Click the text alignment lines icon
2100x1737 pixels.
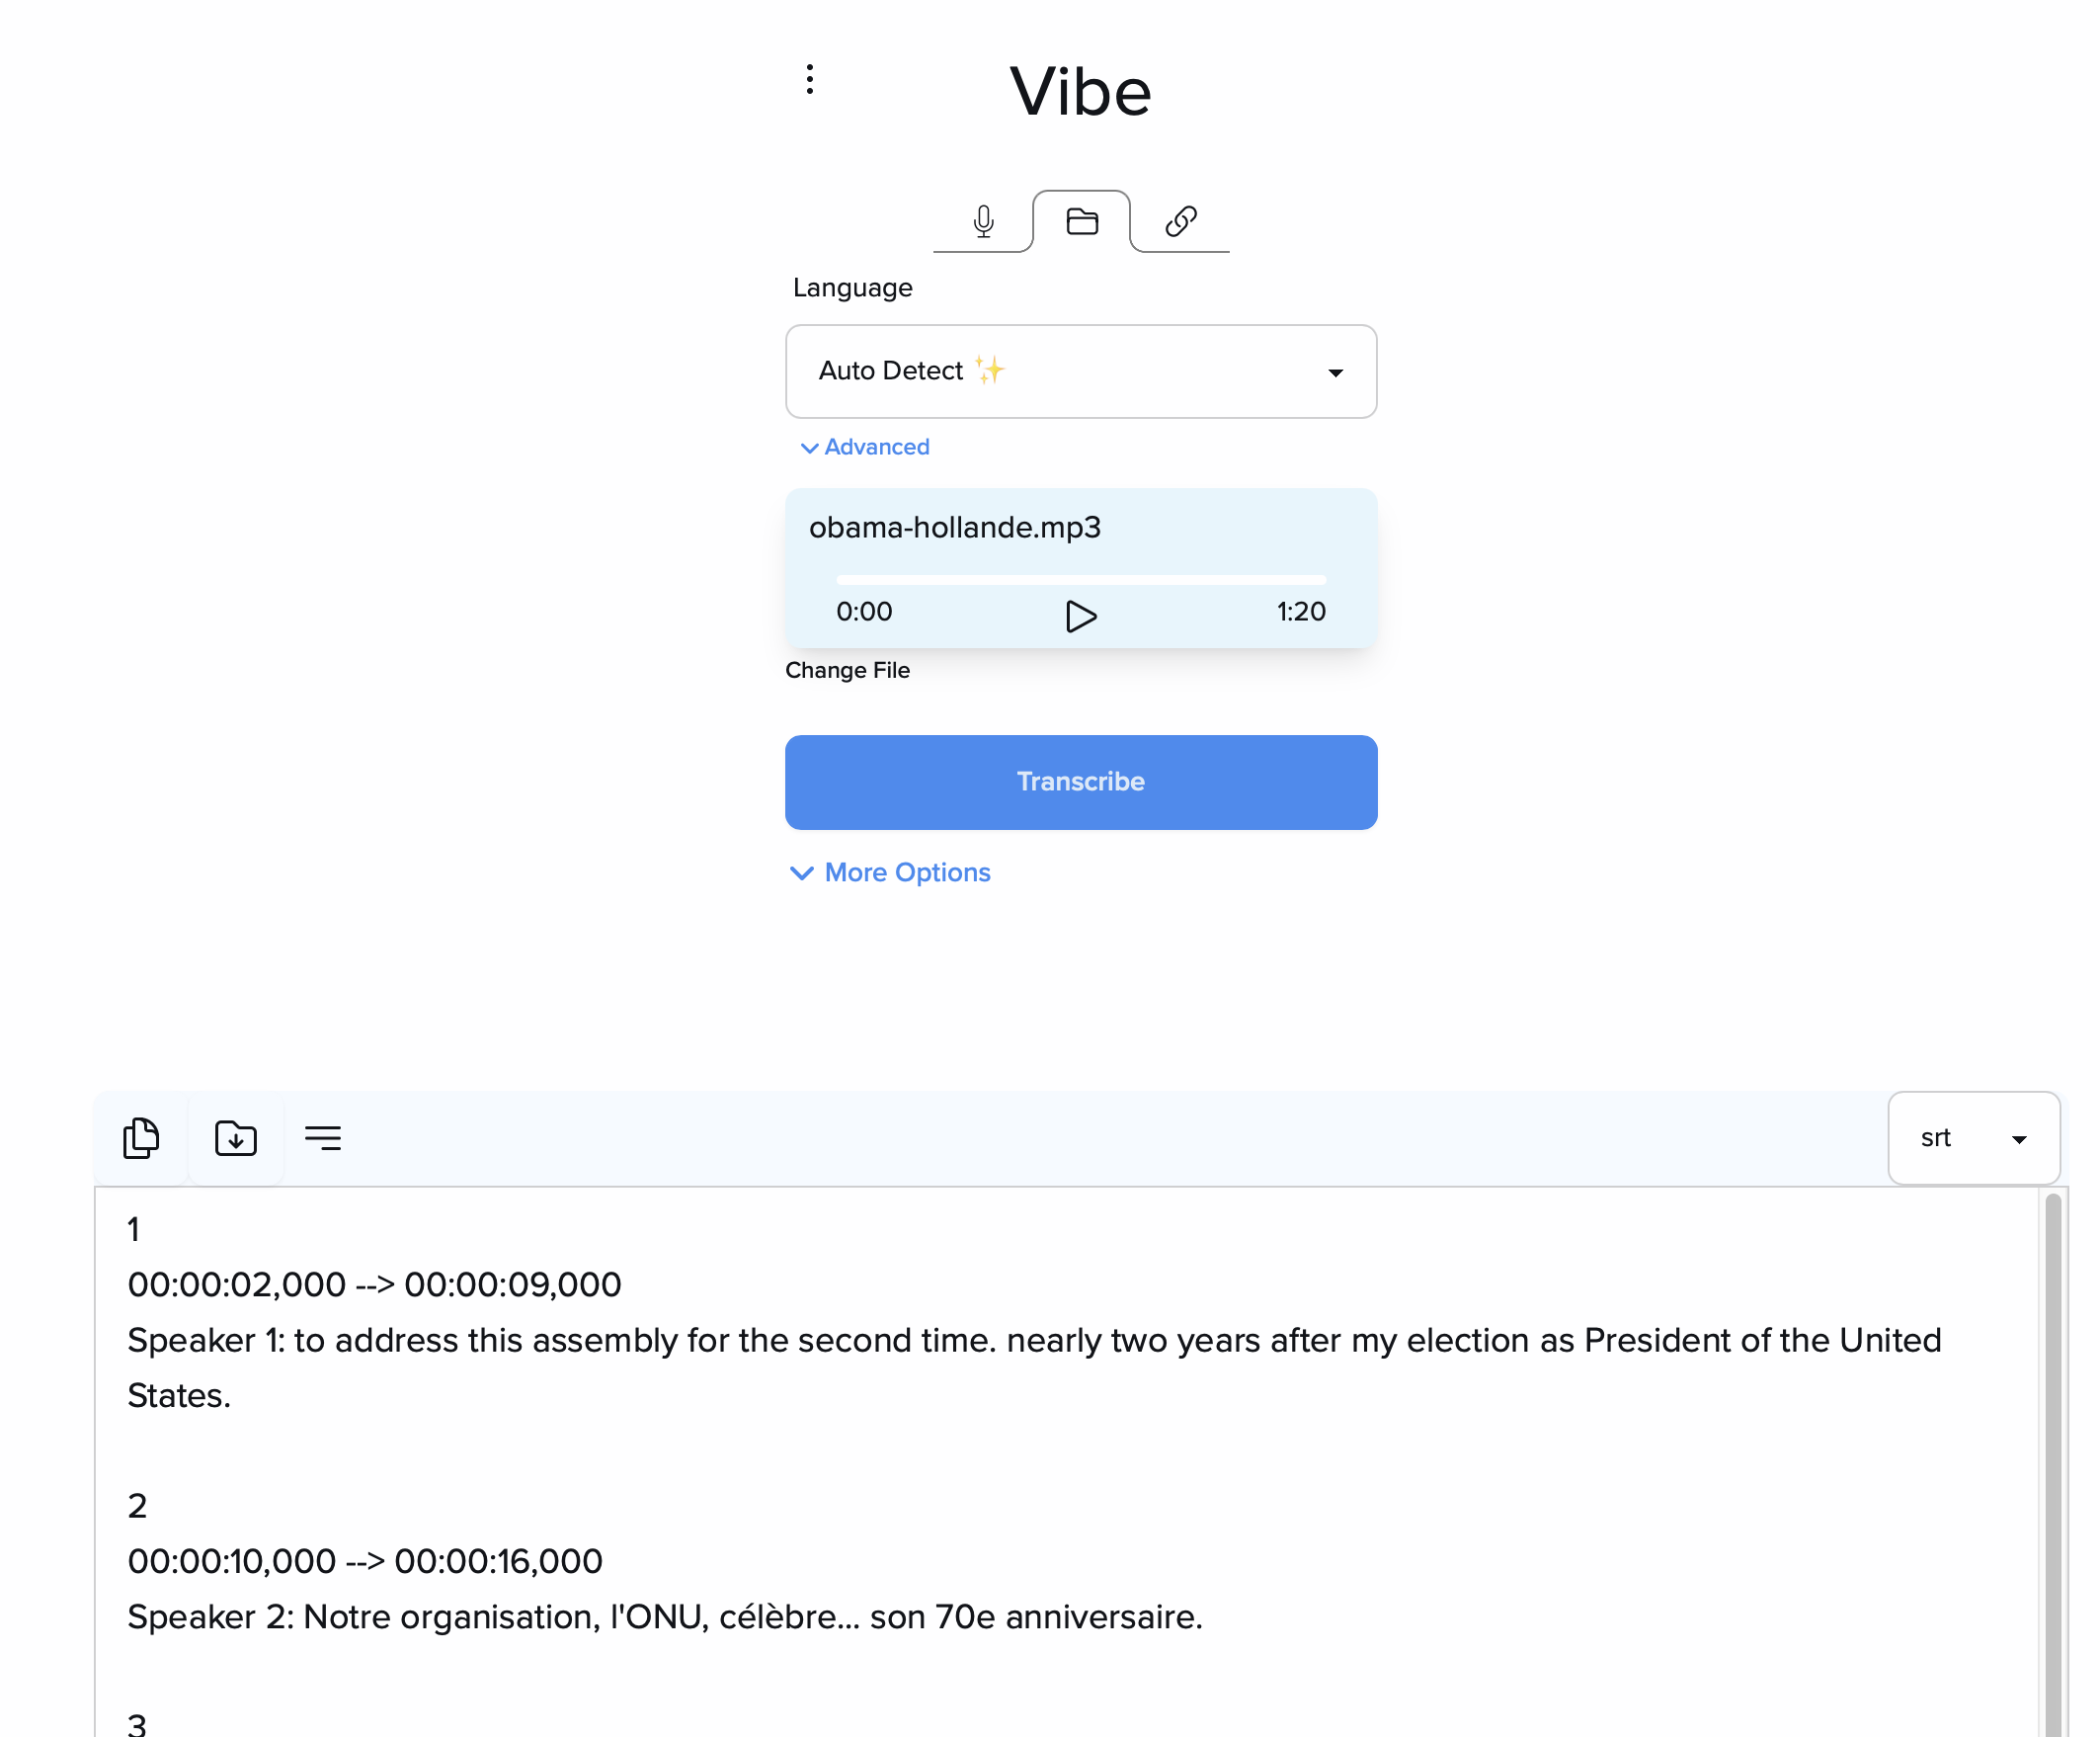pyautogui.click(x=323, y=1138)
